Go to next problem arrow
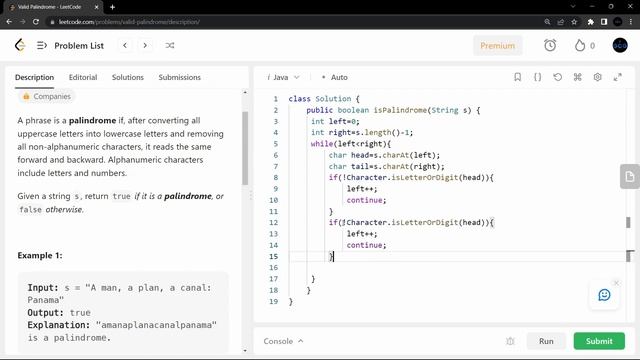The height and width of the screenshot is (360, 640). point(145,45)
